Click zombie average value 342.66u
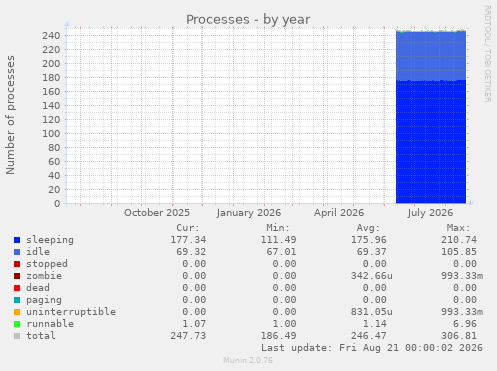 372,276
